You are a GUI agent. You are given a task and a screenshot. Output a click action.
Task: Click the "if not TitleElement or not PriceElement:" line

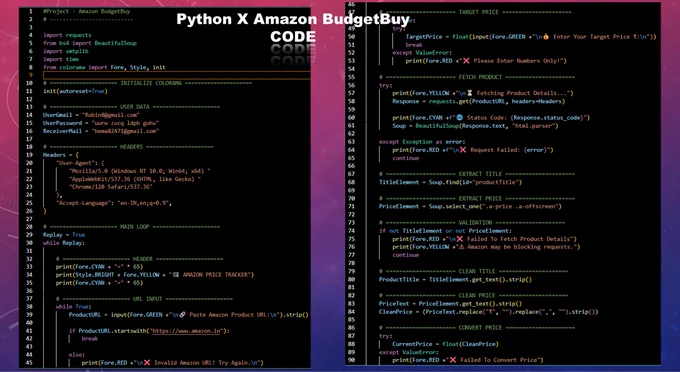tap(445, 231)
